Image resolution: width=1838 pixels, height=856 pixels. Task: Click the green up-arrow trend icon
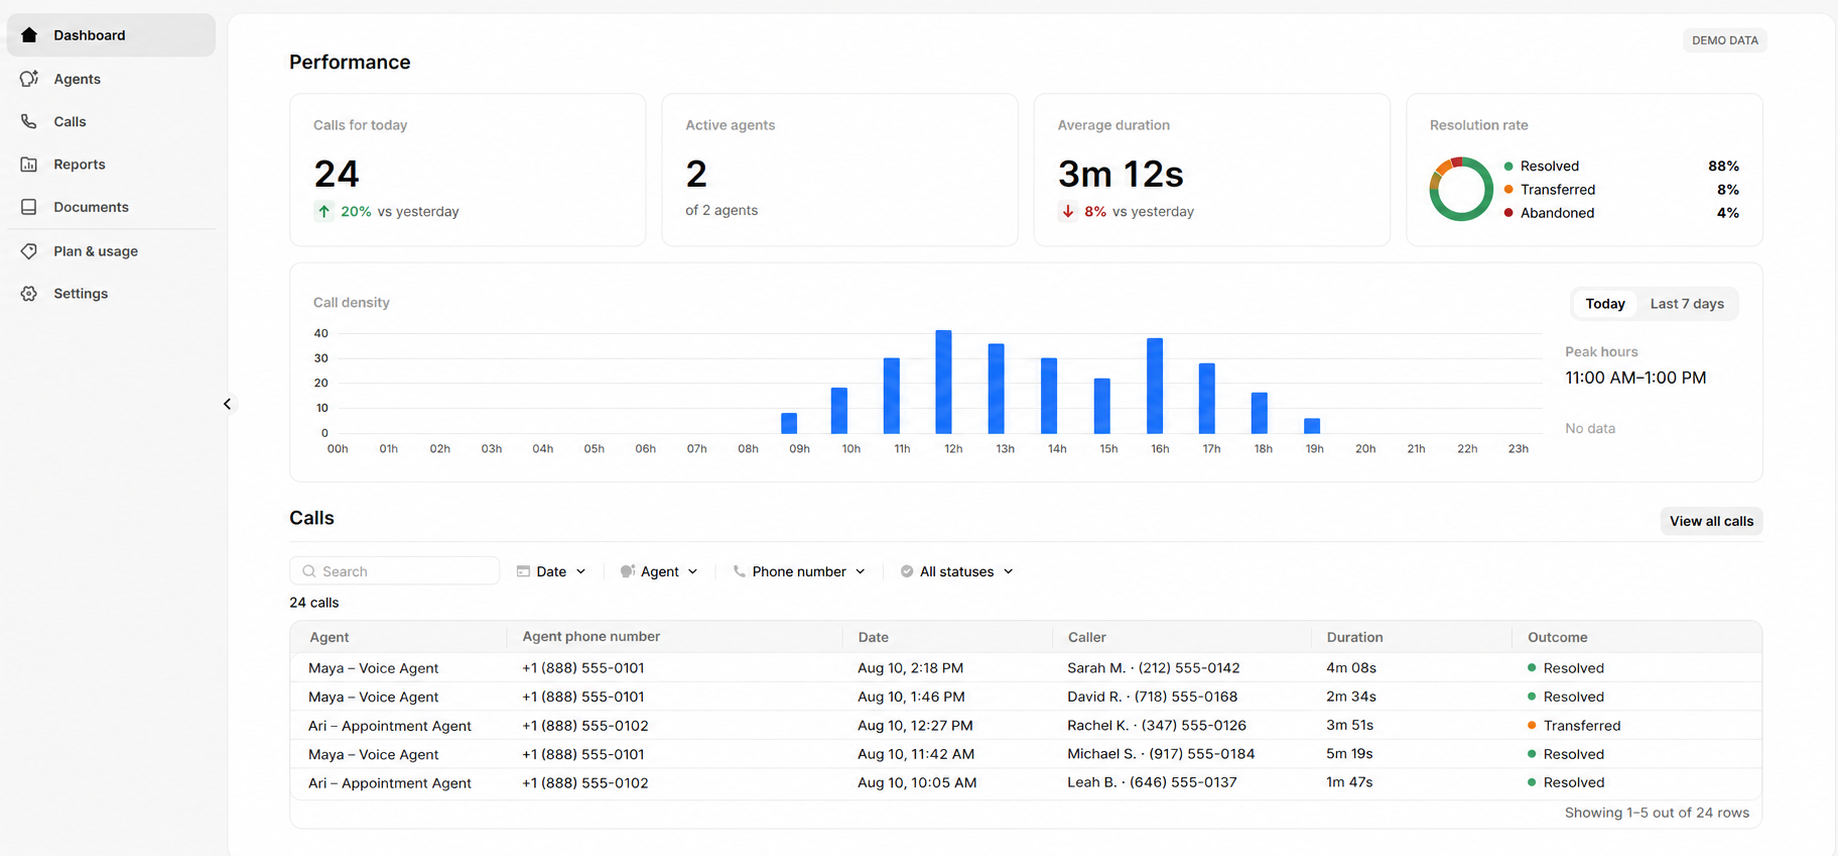(x=324, y=211)
